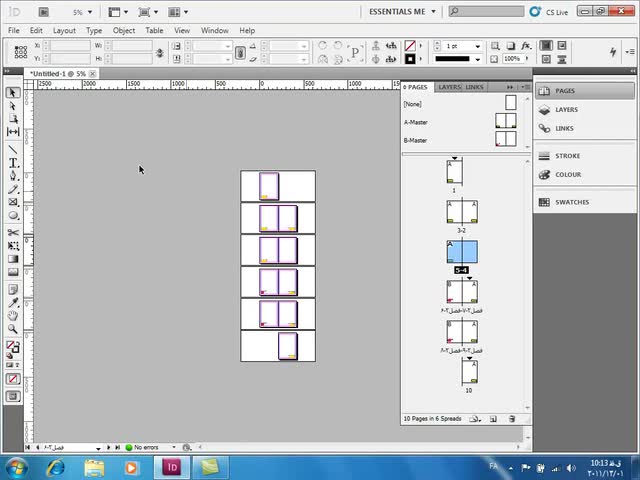Toggle constrain proportions for width and height
Viewport: 640px width, 480px height.
[x=160, y=53]
